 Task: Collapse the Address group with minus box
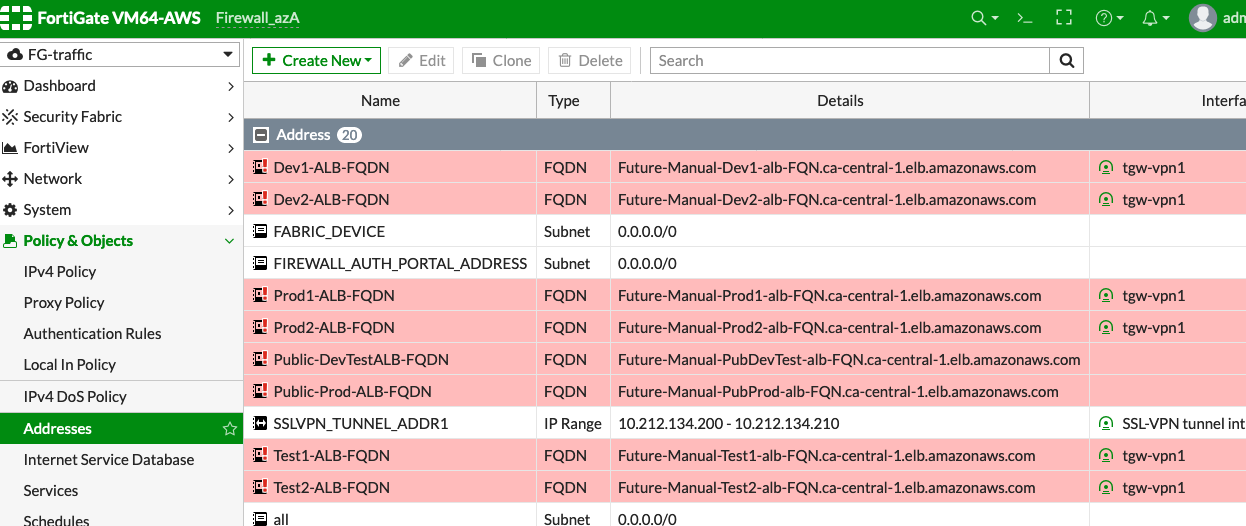coord(261,135)
